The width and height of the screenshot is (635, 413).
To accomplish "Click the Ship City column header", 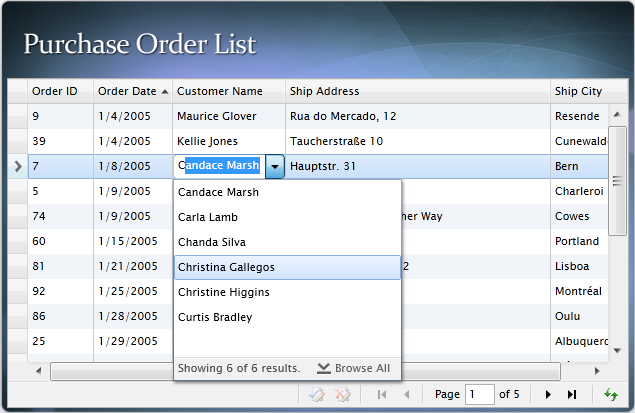I will coord(578,91).
